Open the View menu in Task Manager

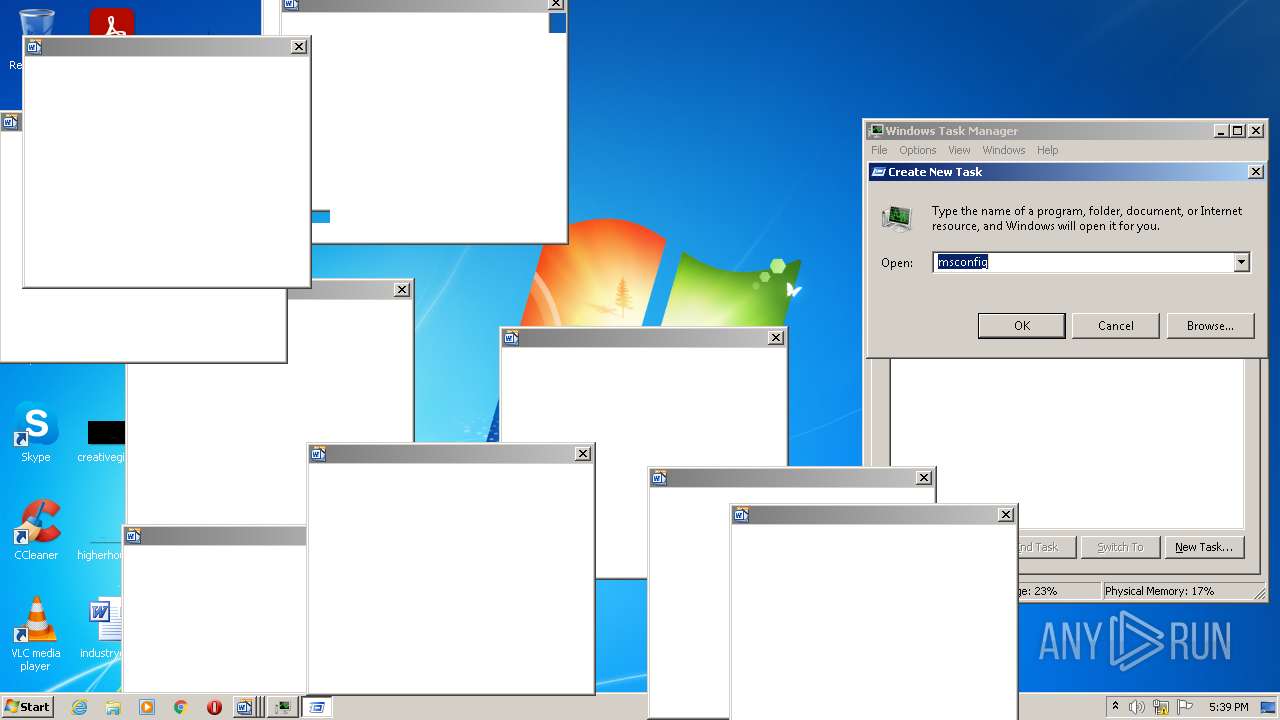click(x=959, y=150)
